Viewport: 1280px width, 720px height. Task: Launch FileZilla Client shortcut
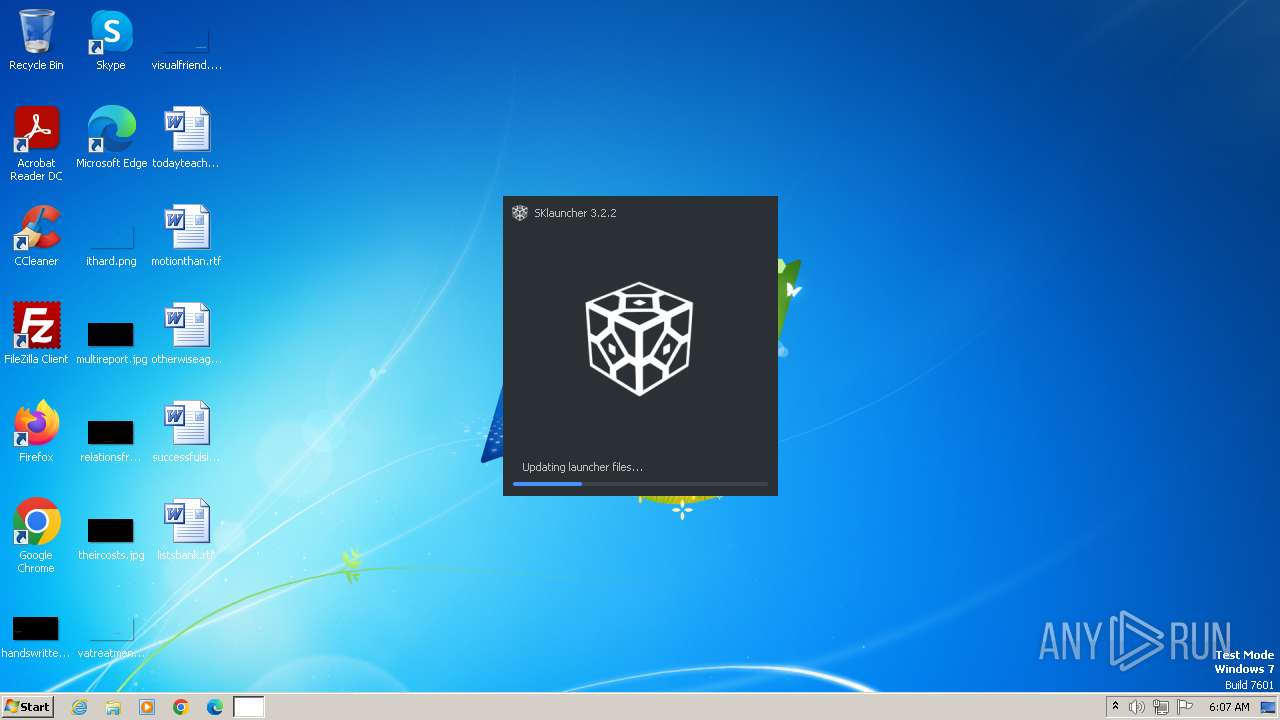click(36, 334)
